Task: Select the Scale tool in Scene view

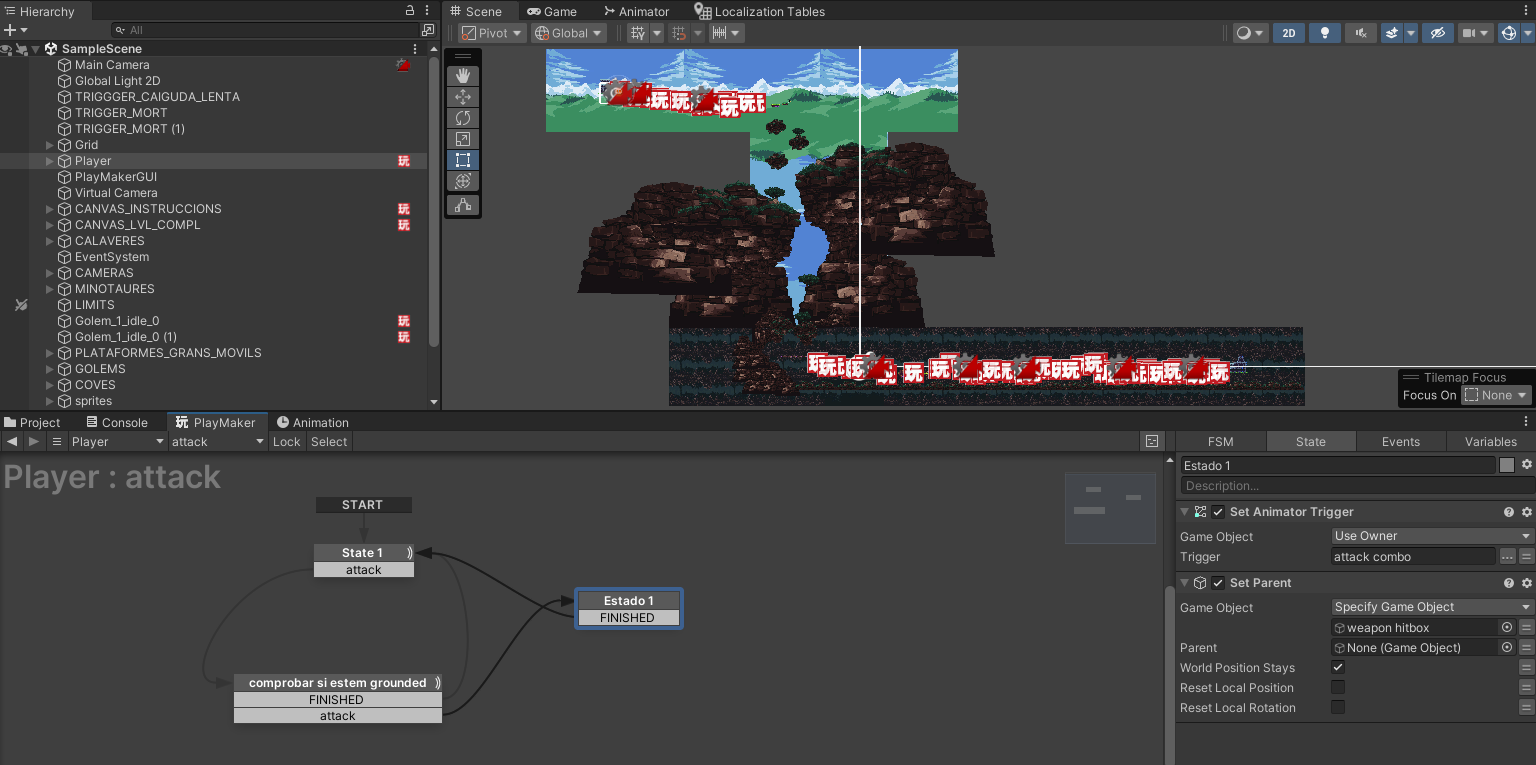Action: (462, 139)
